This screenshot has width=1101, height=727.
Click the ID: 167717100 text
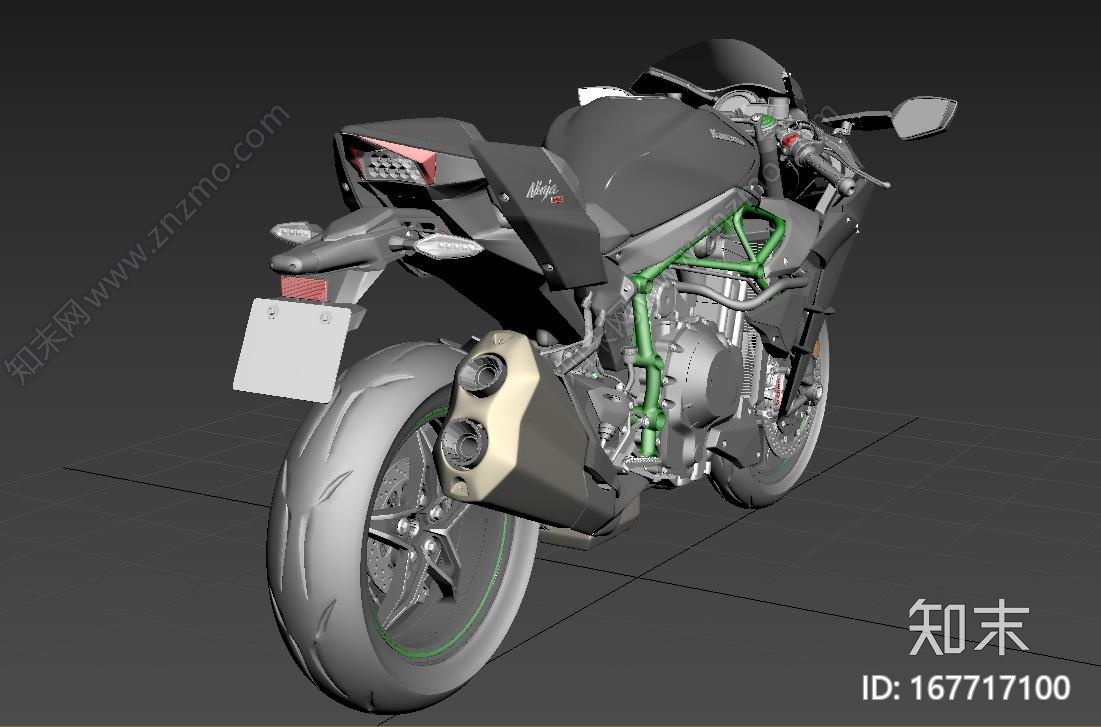[x=965, y=689]
